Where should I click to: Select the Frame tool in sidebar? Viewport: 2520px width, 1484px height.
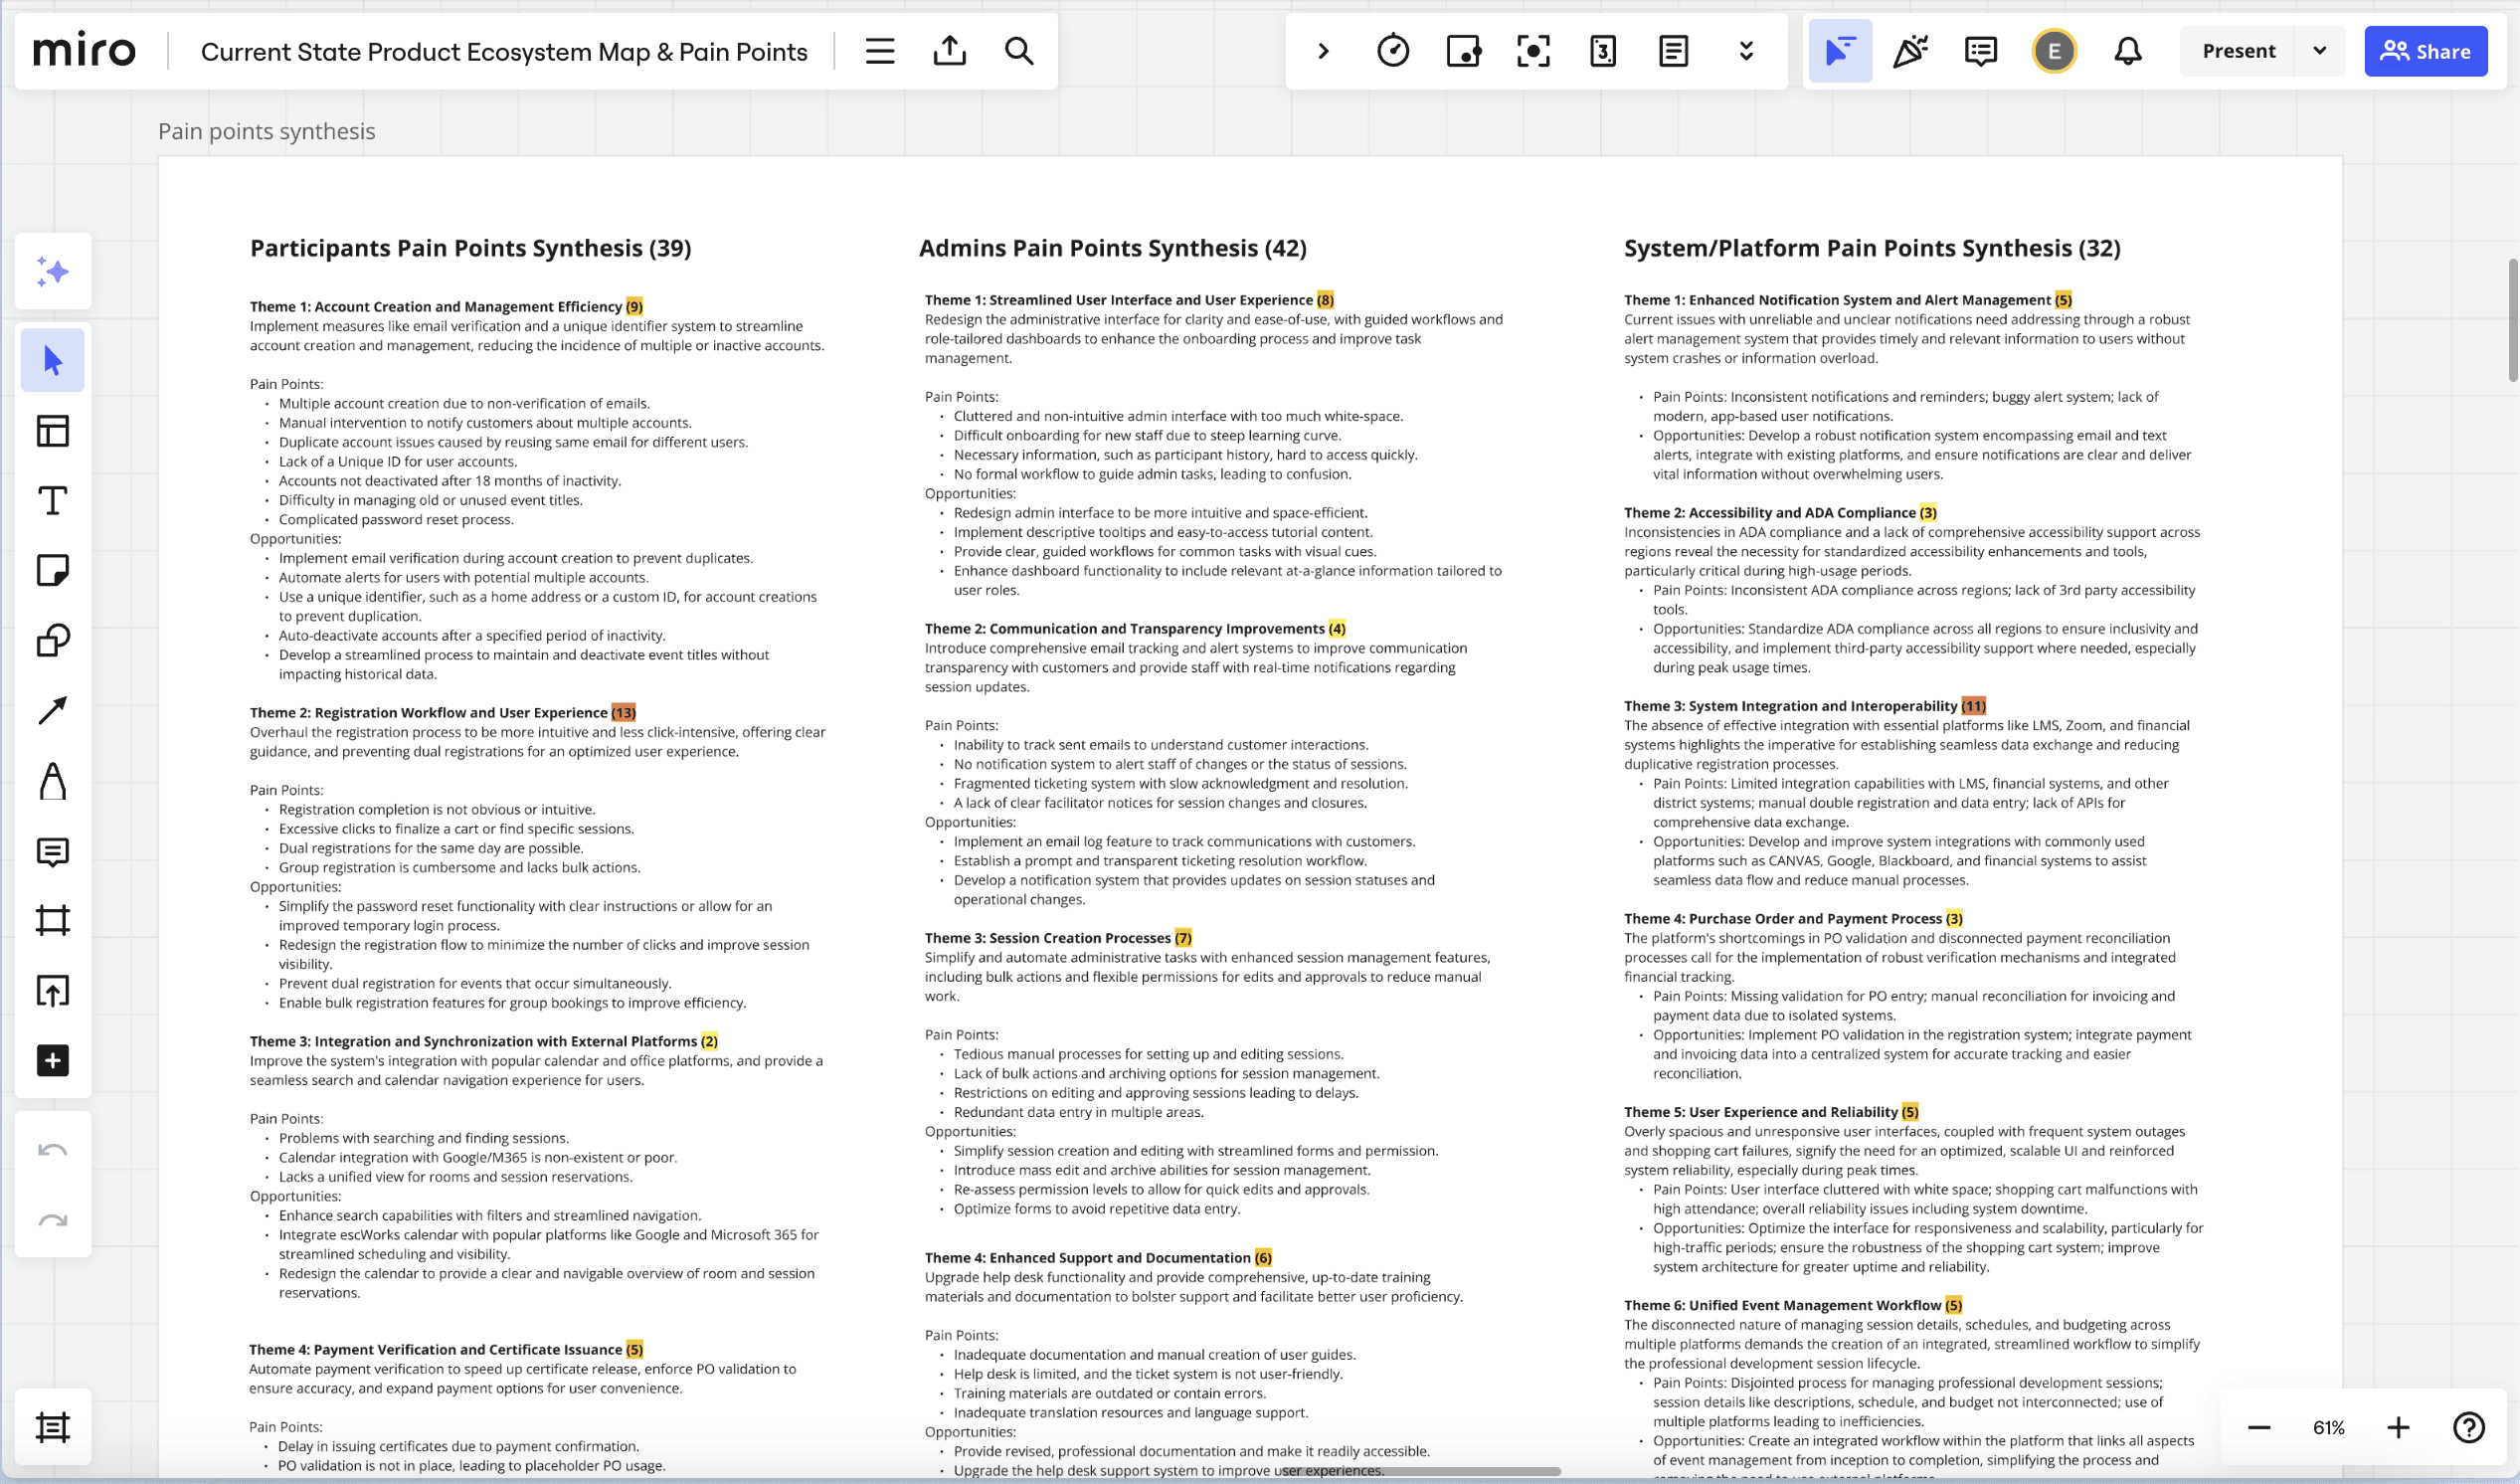pos(52,920)
